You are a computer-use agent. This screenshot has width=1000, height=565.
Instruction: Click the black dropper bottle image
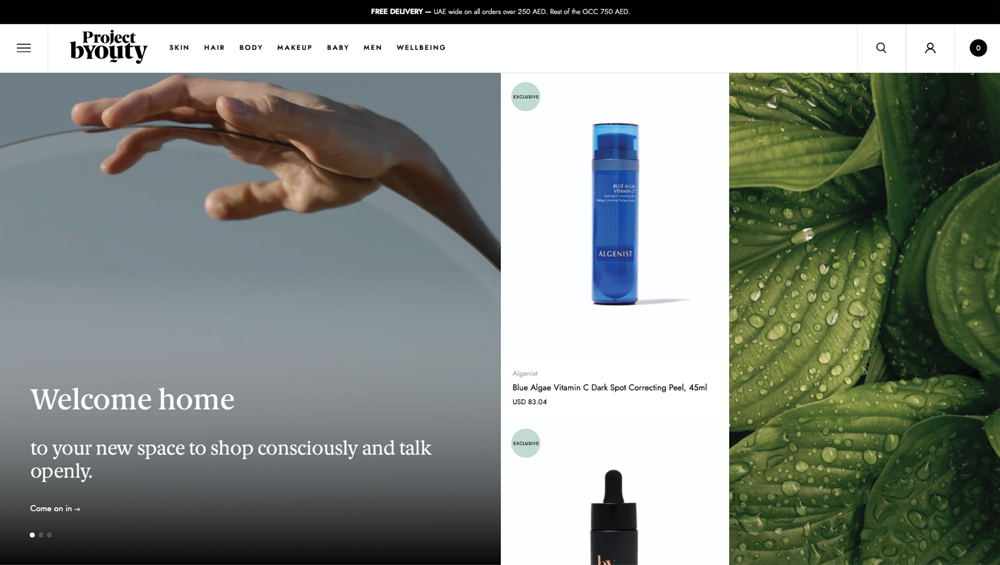pos(614,517)
